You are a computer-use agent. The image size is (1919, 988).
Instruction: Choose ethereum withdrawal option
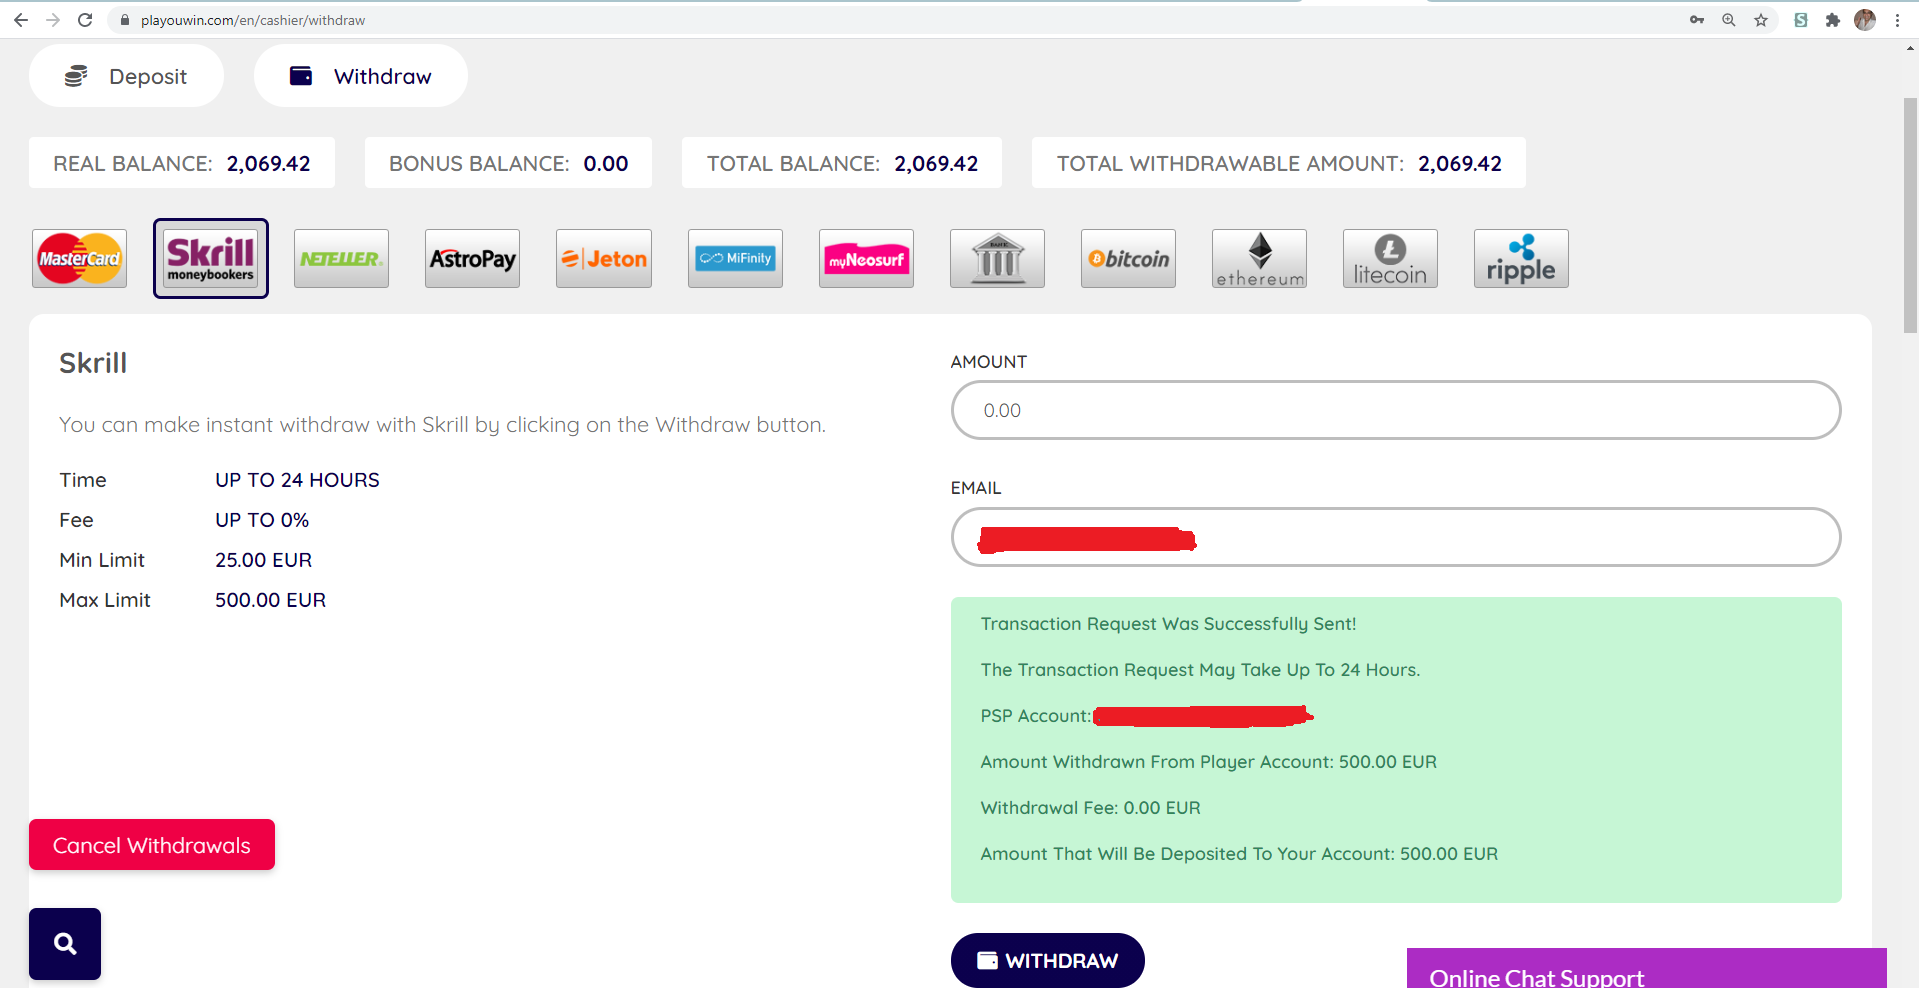pos(1259,259)
